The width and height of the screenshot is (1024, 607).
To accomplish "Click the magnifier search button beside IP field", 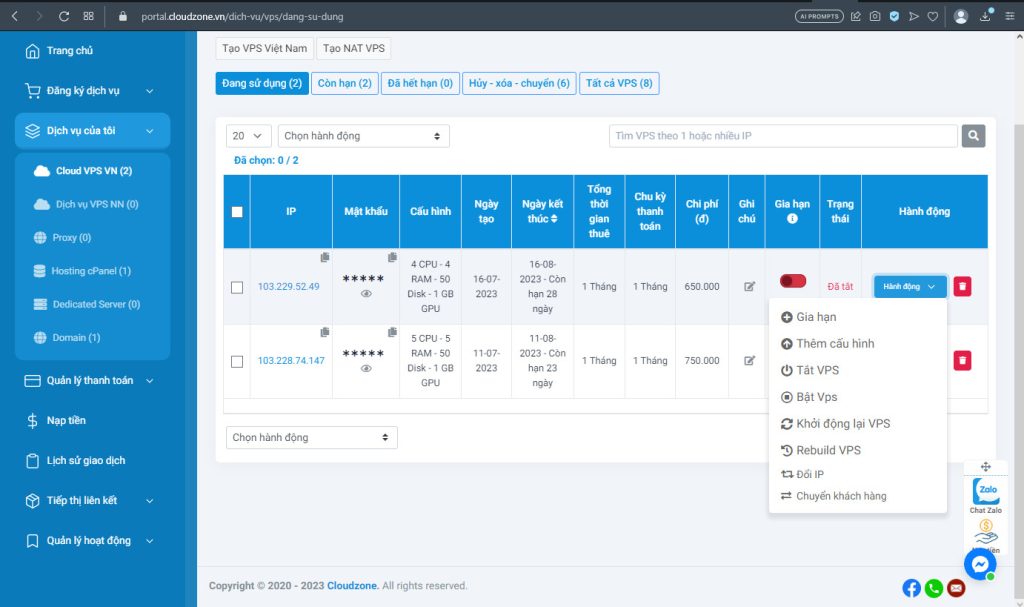I will [x=973, y=136].
